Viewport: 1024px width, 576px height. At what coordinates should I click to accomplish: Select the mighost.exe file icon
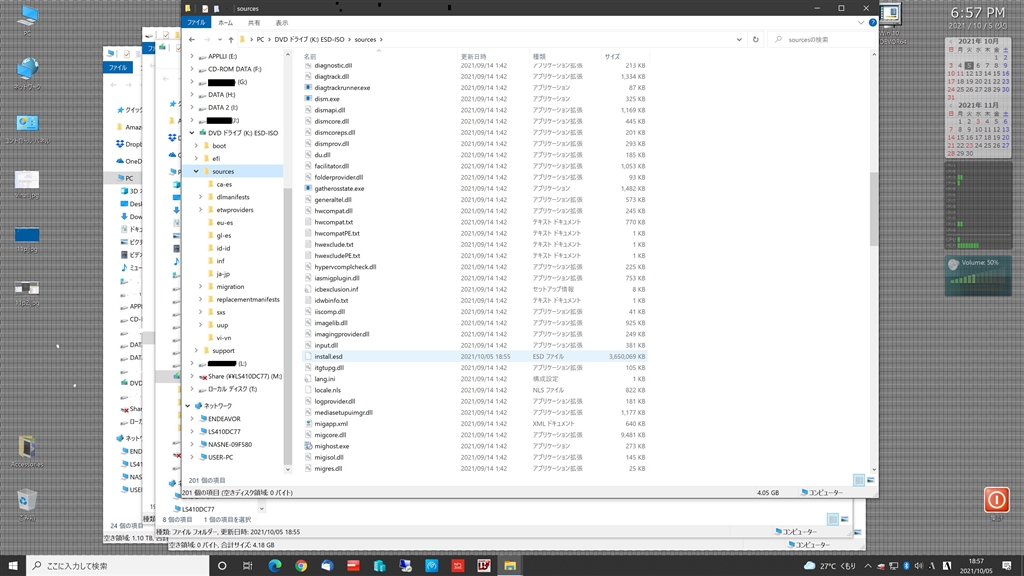pyautogui.click(x=308, y=446)
